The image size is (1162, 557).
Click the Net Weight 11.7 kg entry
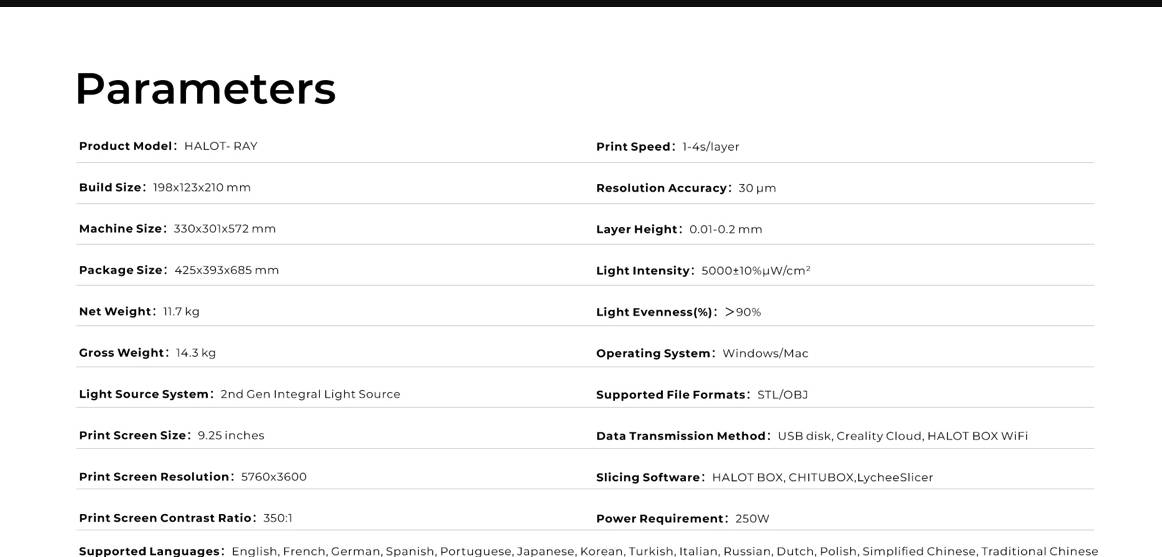coord(139,312)
